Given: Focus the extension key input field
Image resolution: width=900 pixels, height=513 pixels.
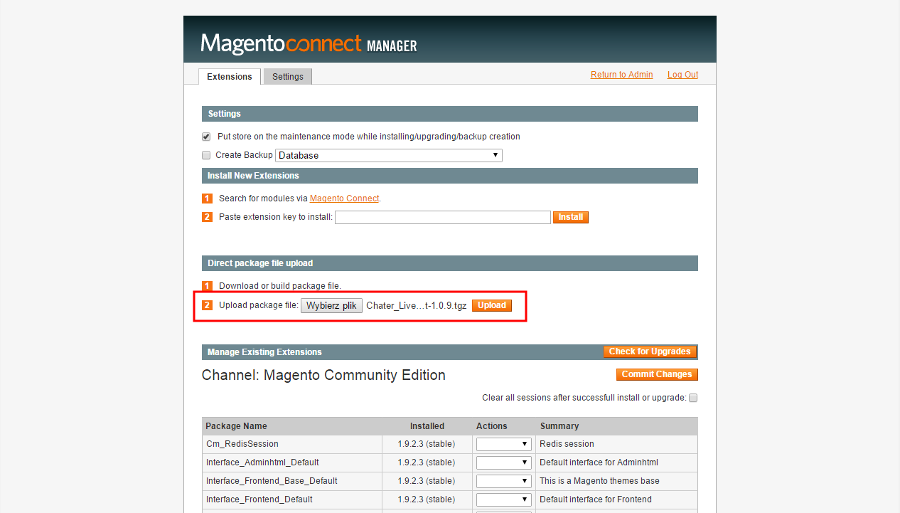Looking at the screenshot, I should click(443, 217).
